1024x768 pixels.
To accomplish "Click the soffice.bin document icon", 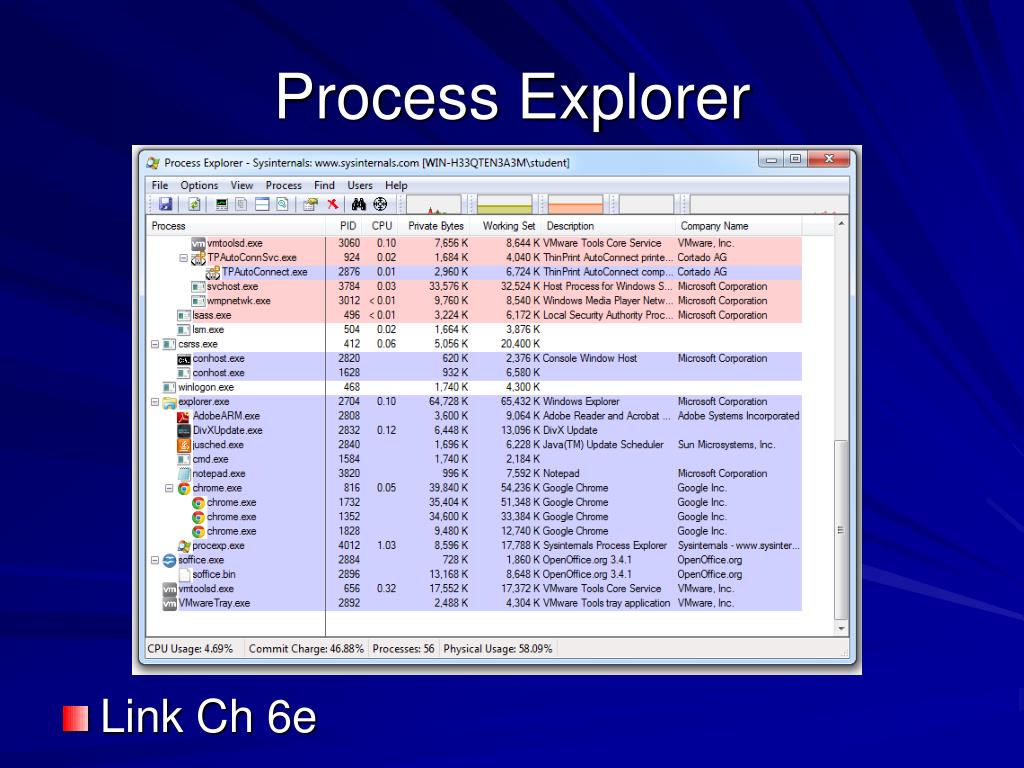I will click(184, 575).
